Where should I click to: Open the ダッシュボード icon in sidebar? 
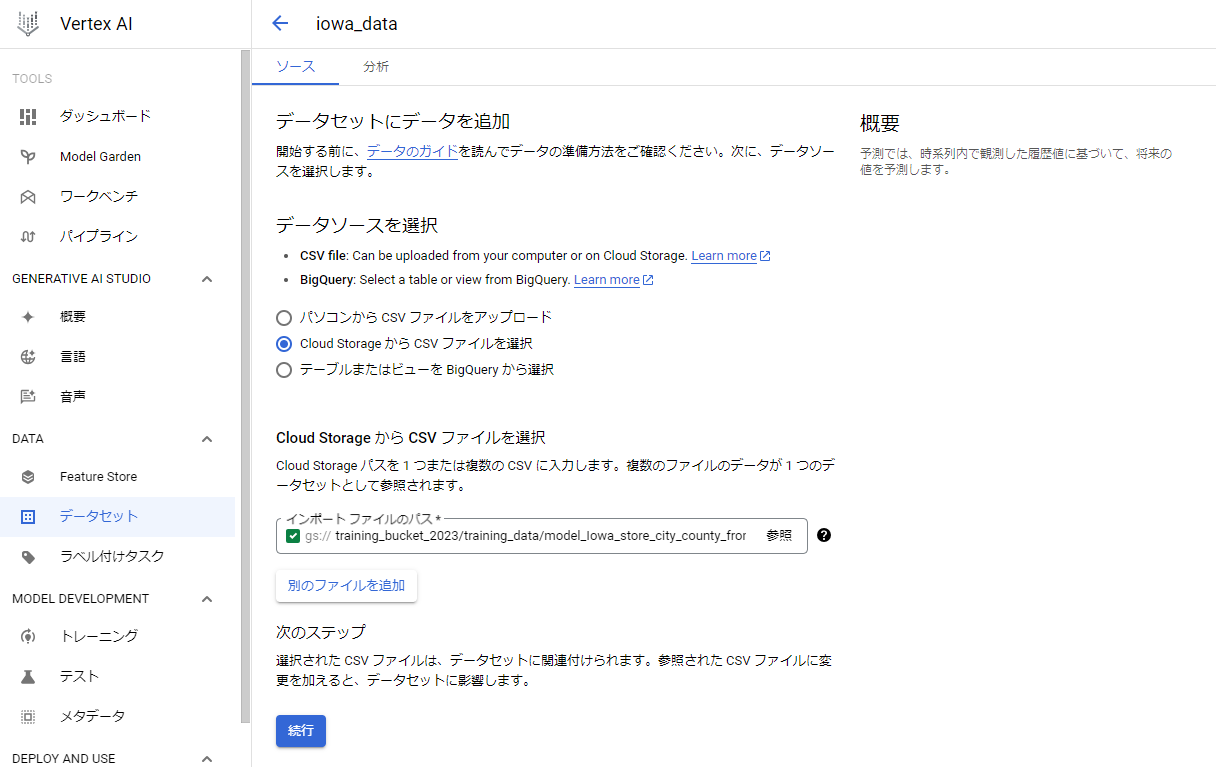tap(28, 116)
